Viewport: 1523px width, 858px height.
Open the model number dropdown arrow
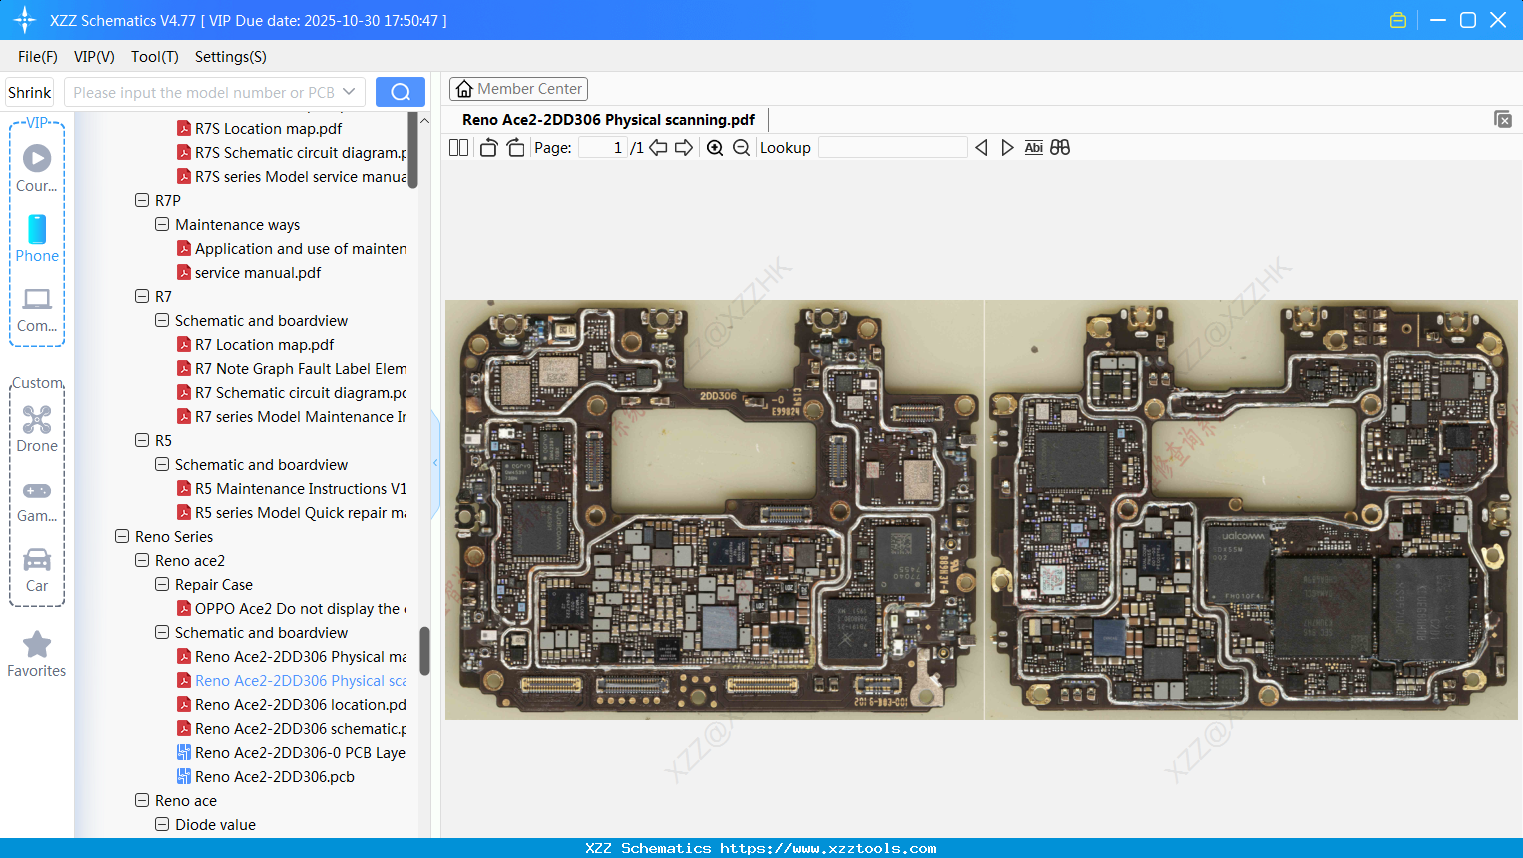[349, 92]
